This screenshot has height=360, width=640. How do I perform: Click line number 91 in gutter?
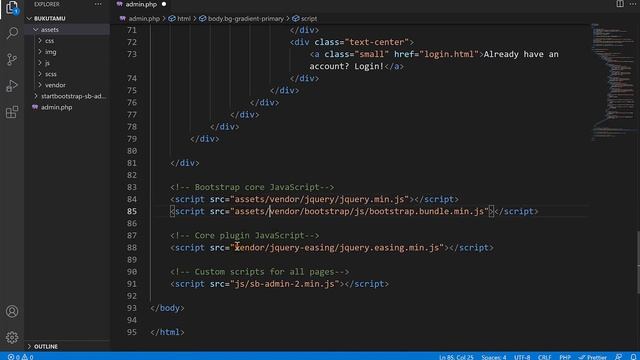pos(132,284)
